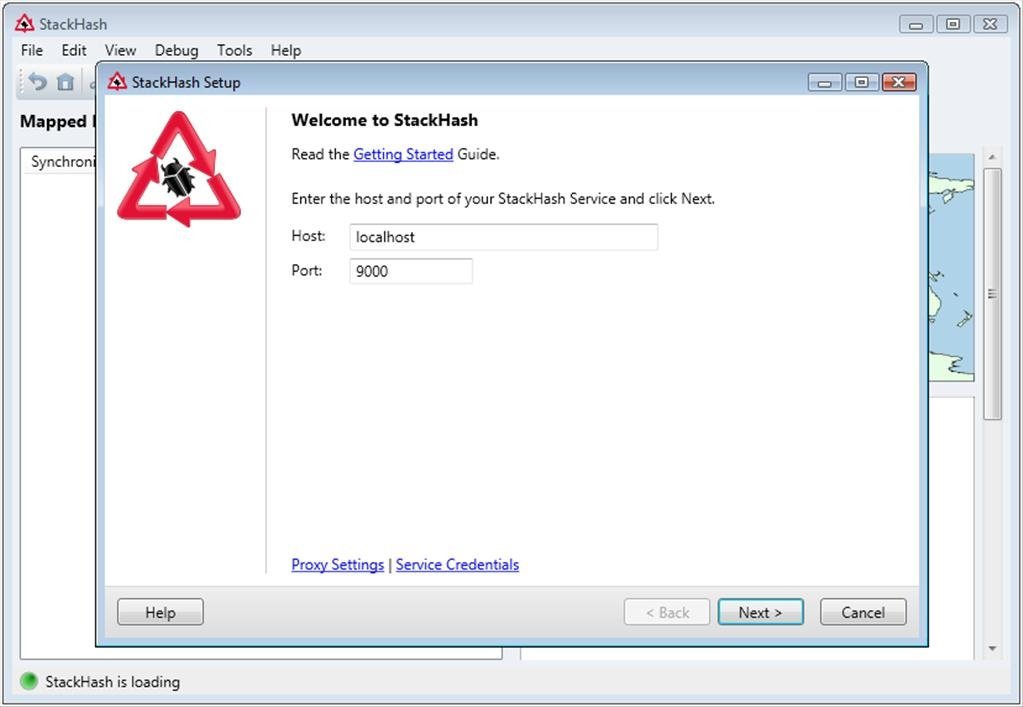Click the "Host:" label
The image size is (1023, 707).
pyautogui.click(x=308, y=235)
